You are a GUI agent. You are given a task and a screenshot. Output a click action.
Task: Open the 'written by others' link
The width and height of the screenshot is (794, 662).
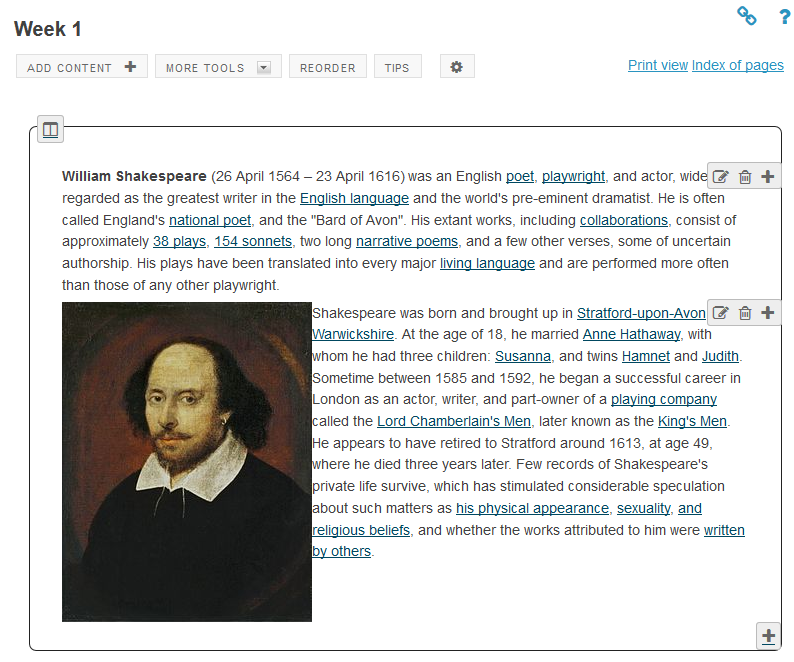(724, 530)
